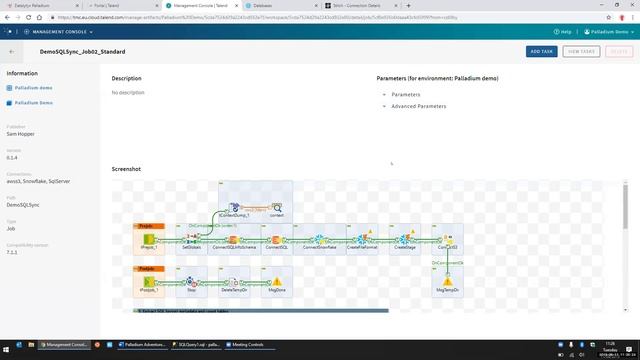
Task: Switch to the Datalytyx Palladium browser tab
Action: click(42, 6)
